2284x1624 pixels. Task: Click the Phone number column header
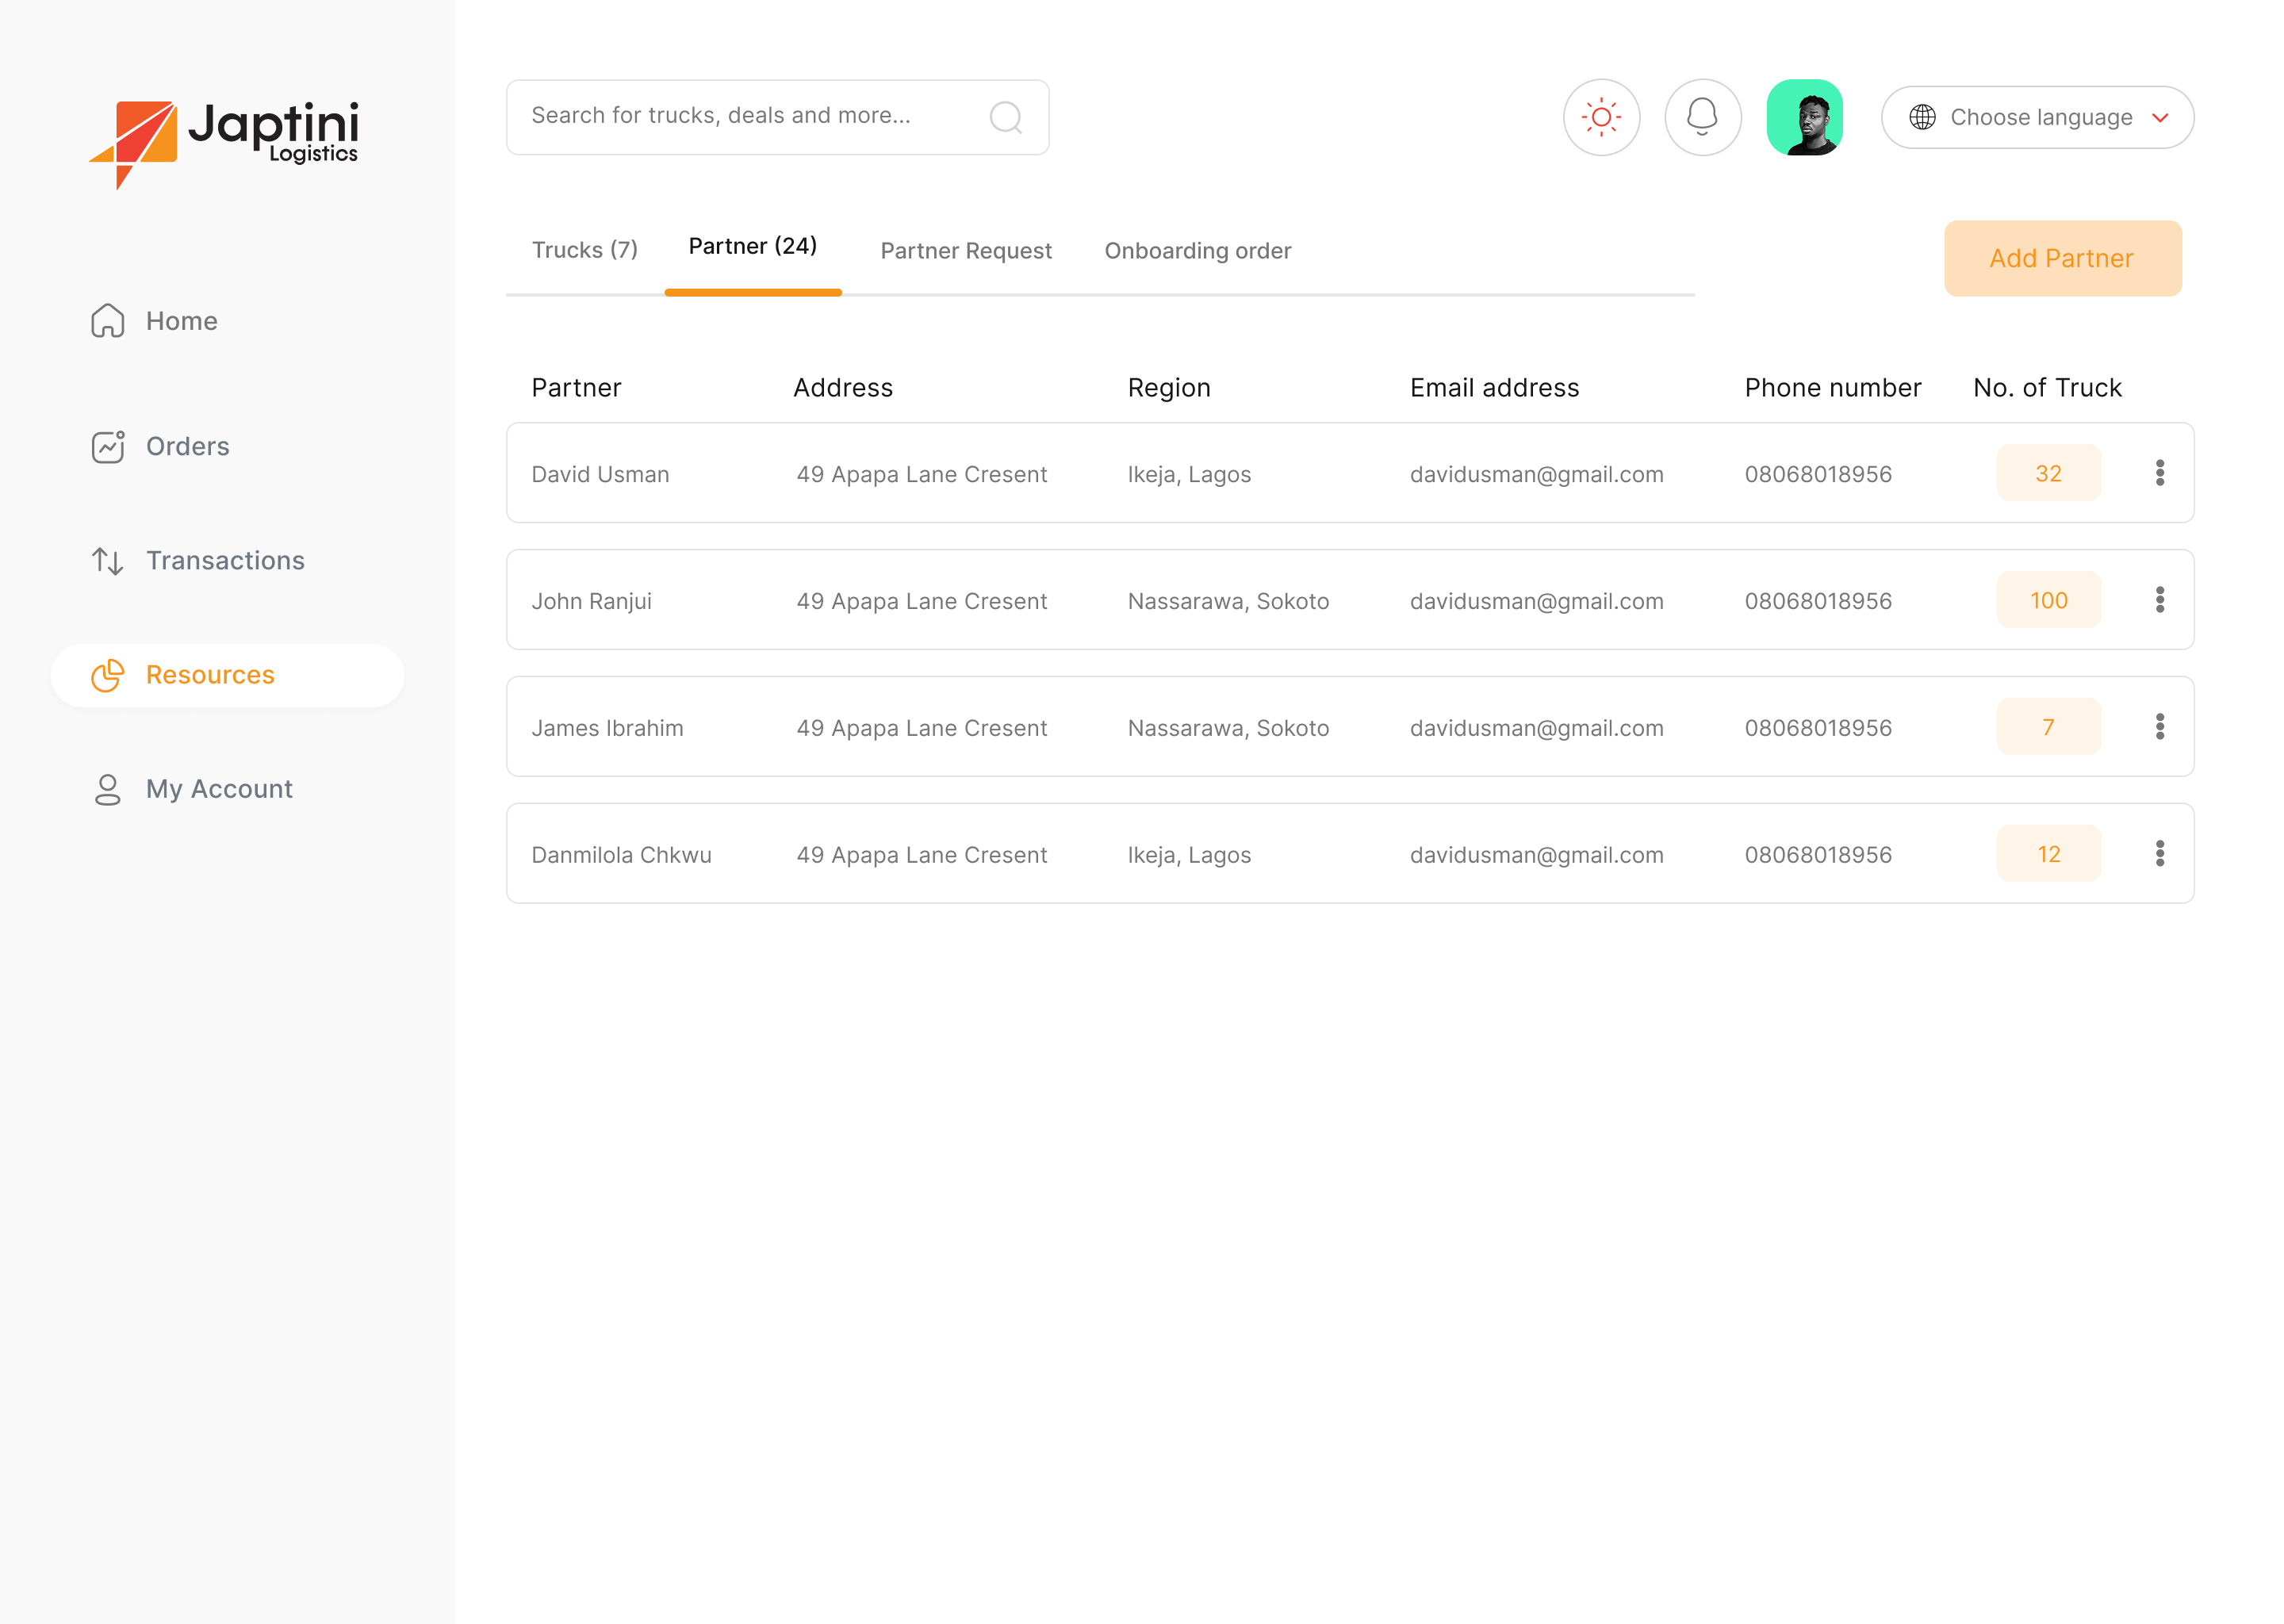1832,388
